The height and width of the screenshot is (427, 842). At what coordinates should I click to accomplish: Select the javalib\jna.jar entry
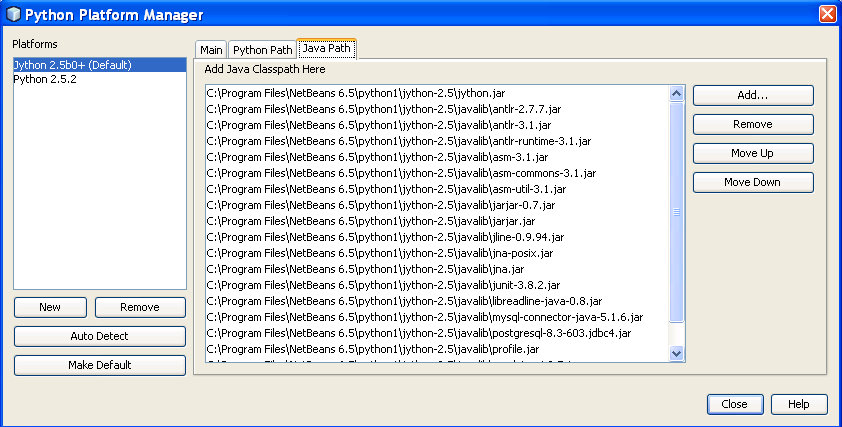(x=437, y=269)
